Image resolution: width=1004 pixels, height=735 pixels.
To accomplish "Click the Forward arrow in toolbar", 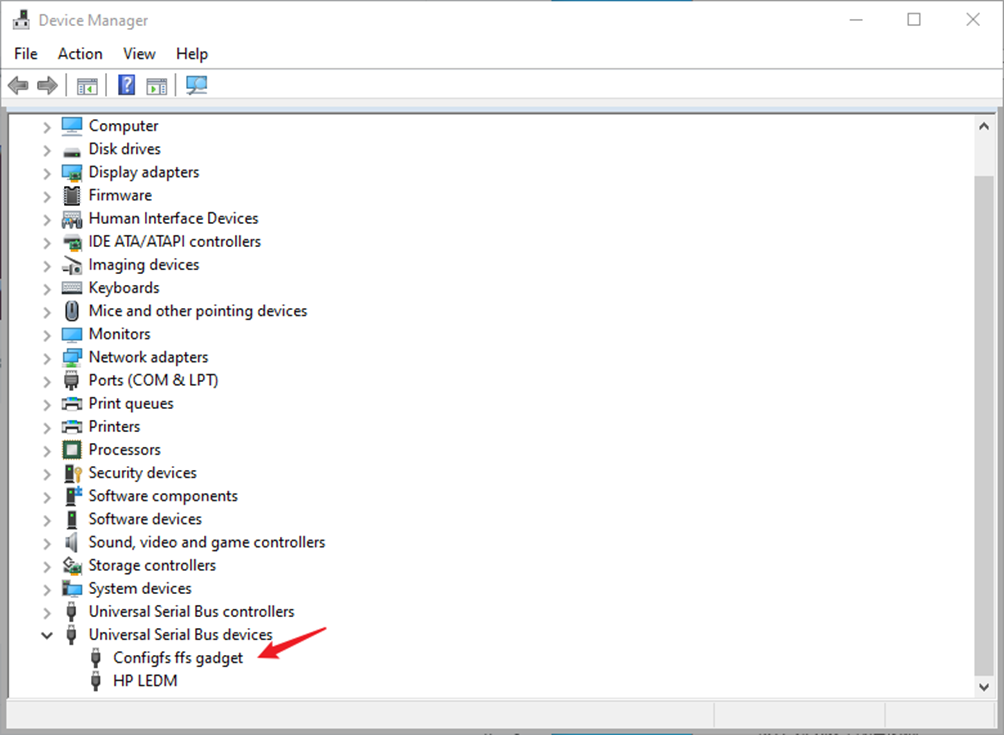I will pos(47,86).
